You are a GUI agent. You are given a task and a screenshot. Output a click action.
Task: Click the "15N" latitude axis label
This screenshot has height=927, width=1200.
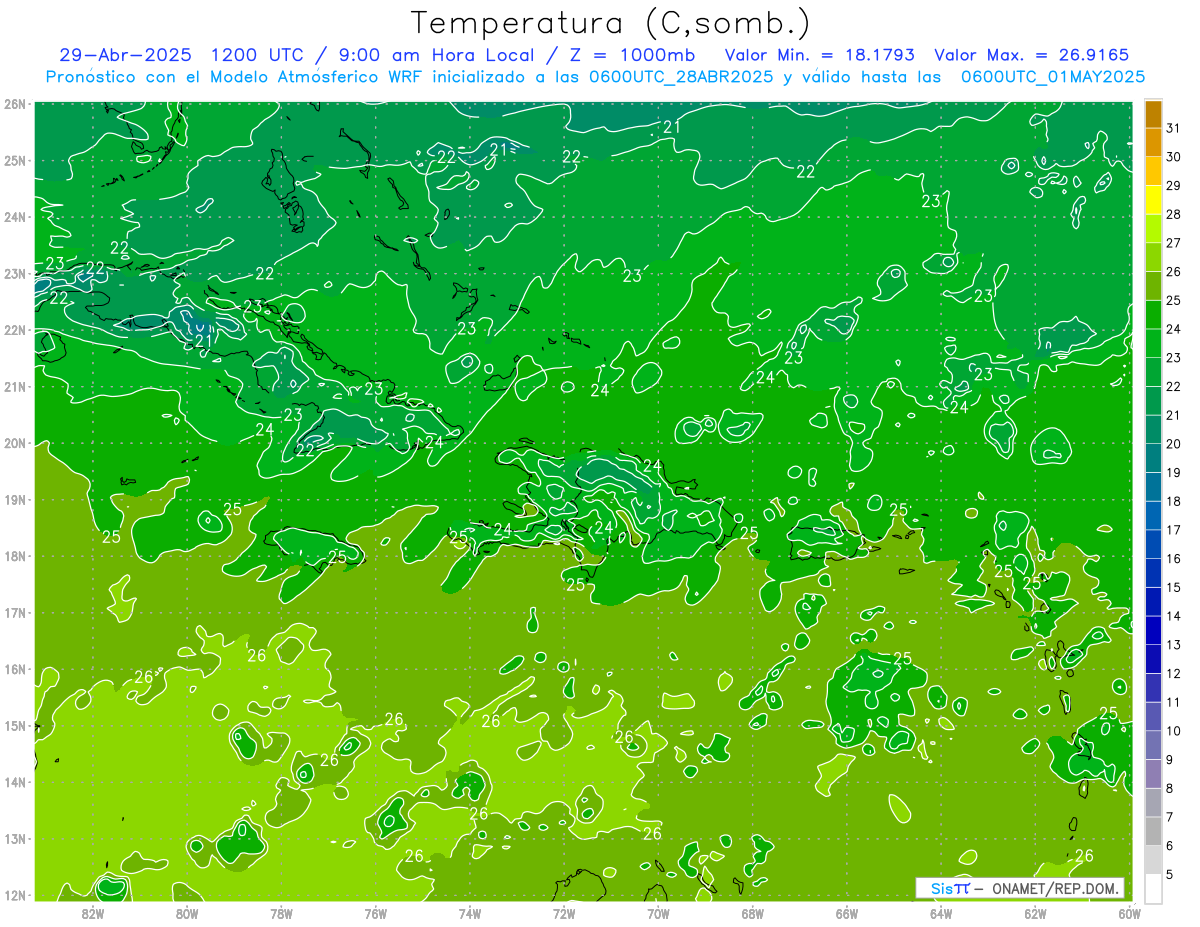[x=15, y=725]
